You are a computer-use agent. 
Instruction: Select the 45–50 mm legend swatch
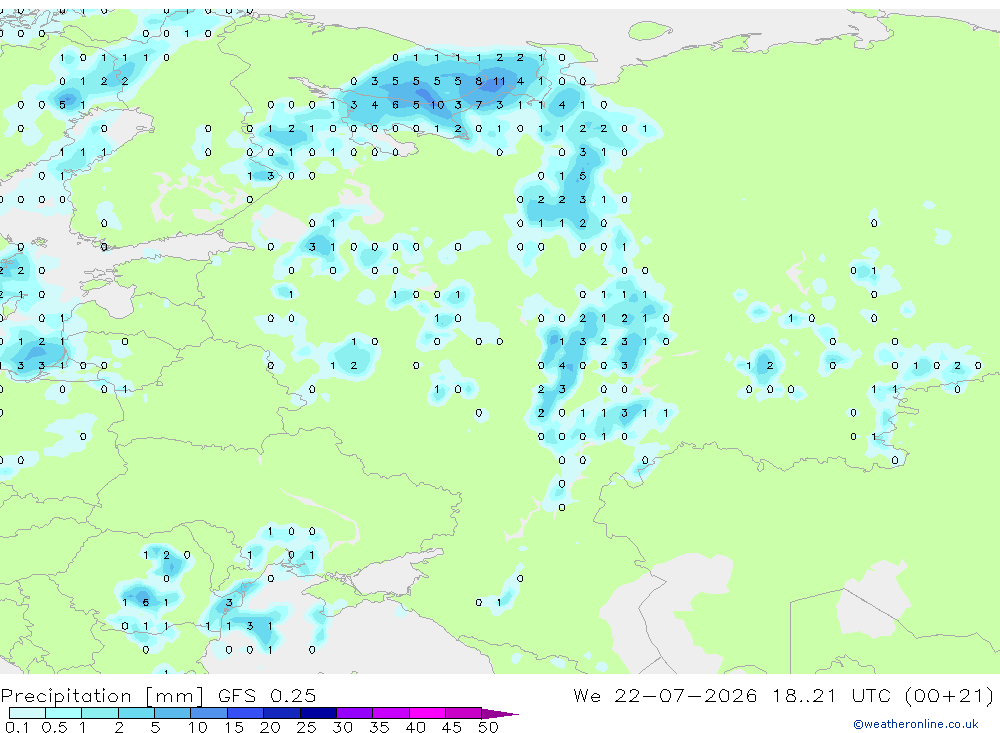464,713
